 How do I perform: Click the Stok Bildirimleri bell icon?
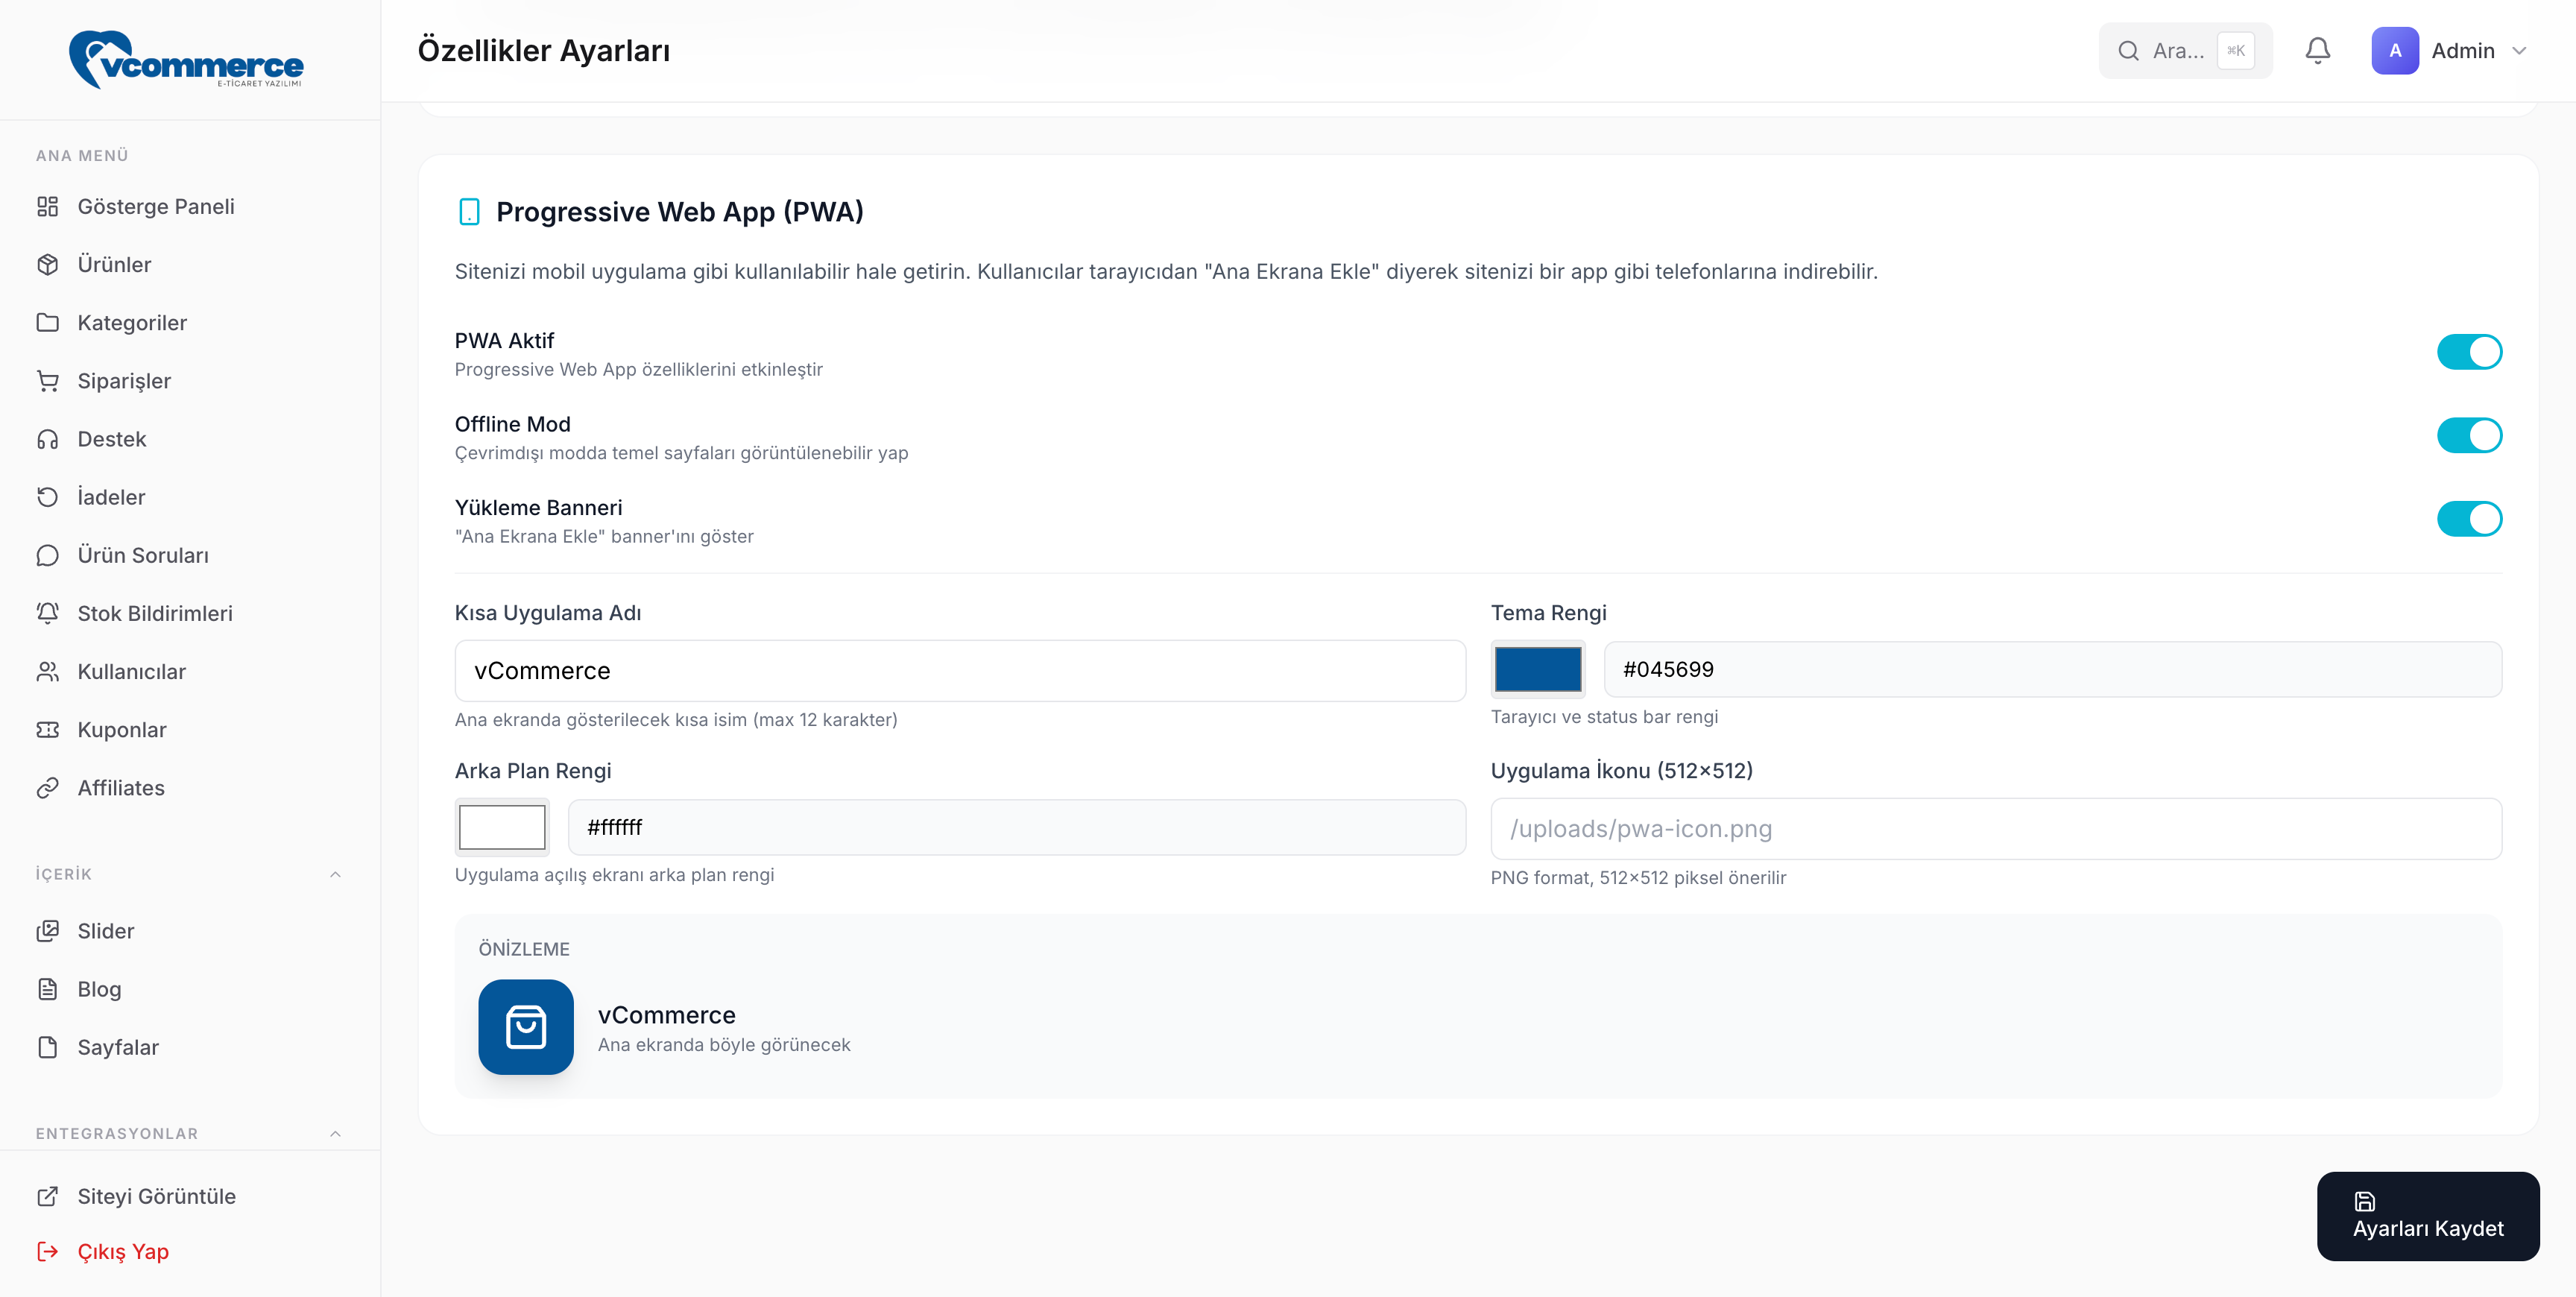click(47, 614)
